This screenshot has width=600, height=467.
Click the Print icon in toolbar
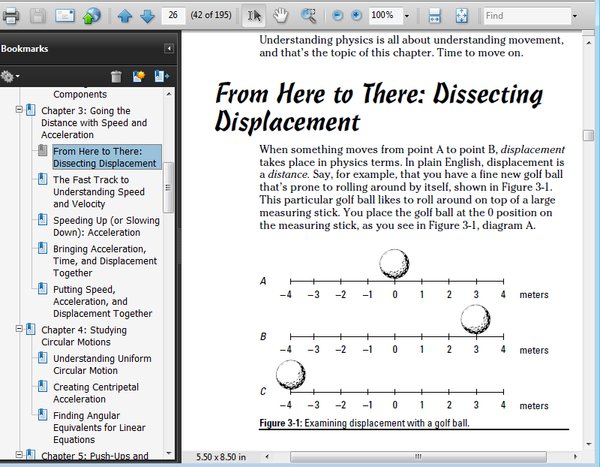pos(11,16)
